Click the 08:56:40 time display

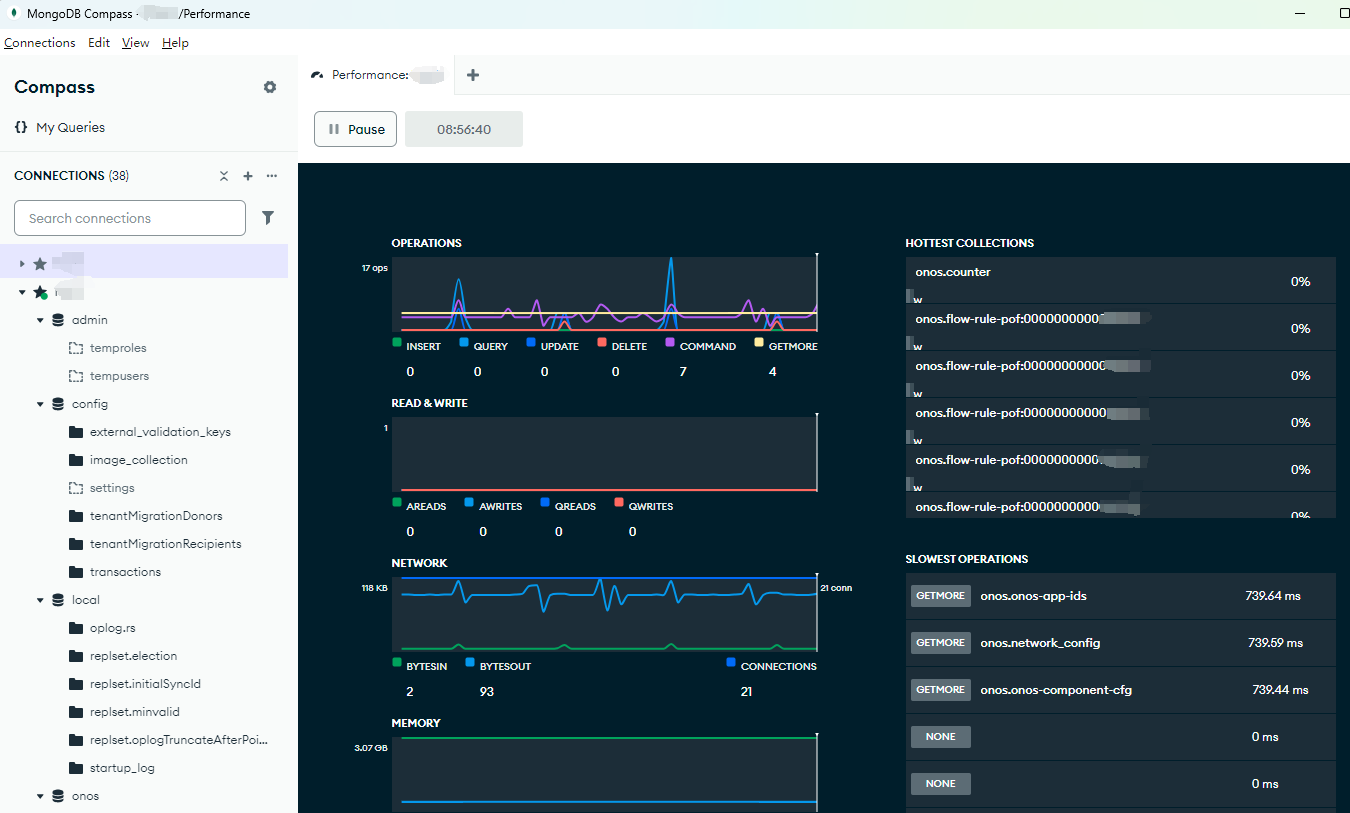pos(464,129)
